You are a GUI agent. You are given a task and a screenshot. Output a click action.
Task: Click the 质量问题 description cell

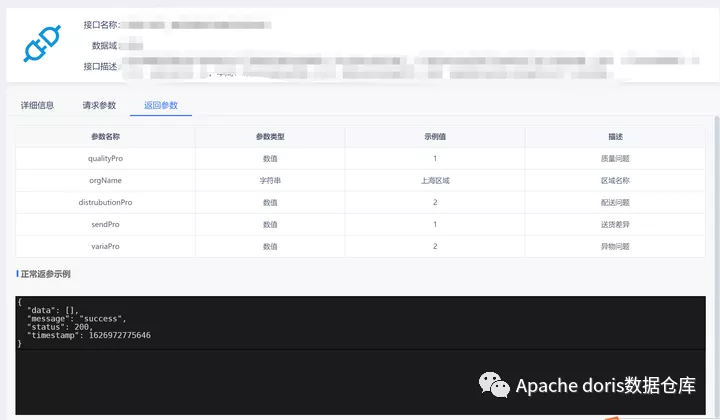tap(615, 158)
